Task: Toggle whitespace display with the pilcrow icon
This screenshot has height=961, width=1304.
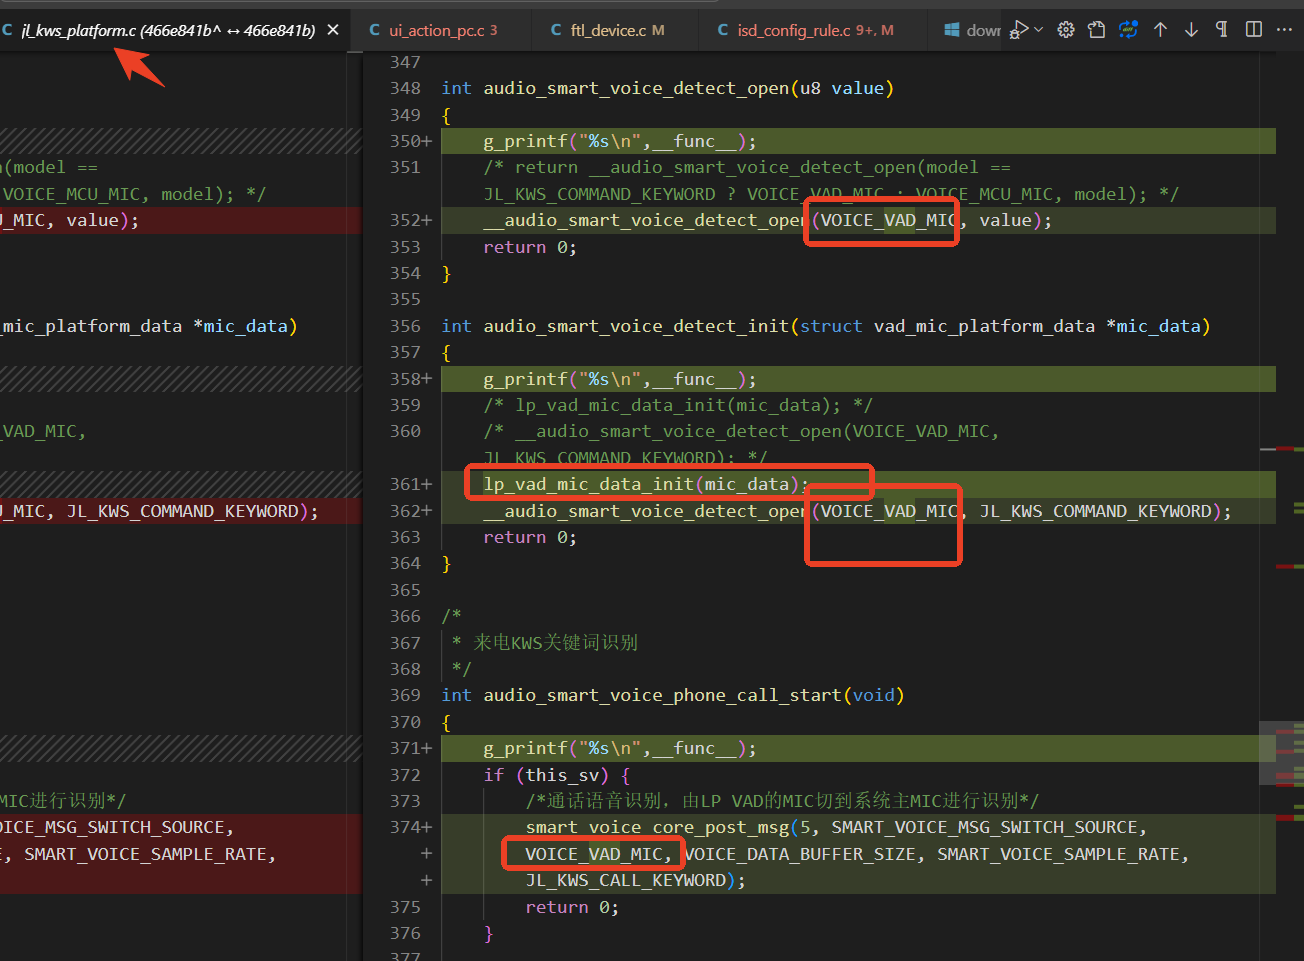Action: coord(1222,30)
